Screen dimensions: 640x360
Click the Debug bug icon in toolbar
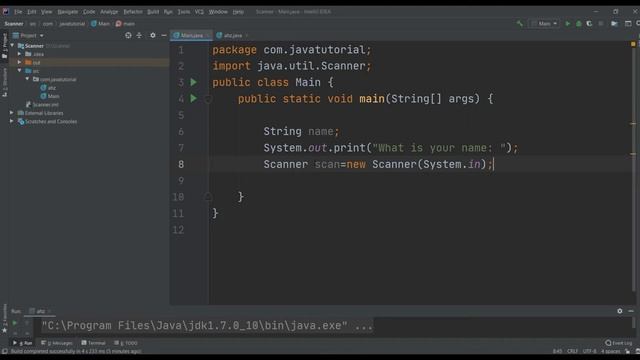point(578,24)
